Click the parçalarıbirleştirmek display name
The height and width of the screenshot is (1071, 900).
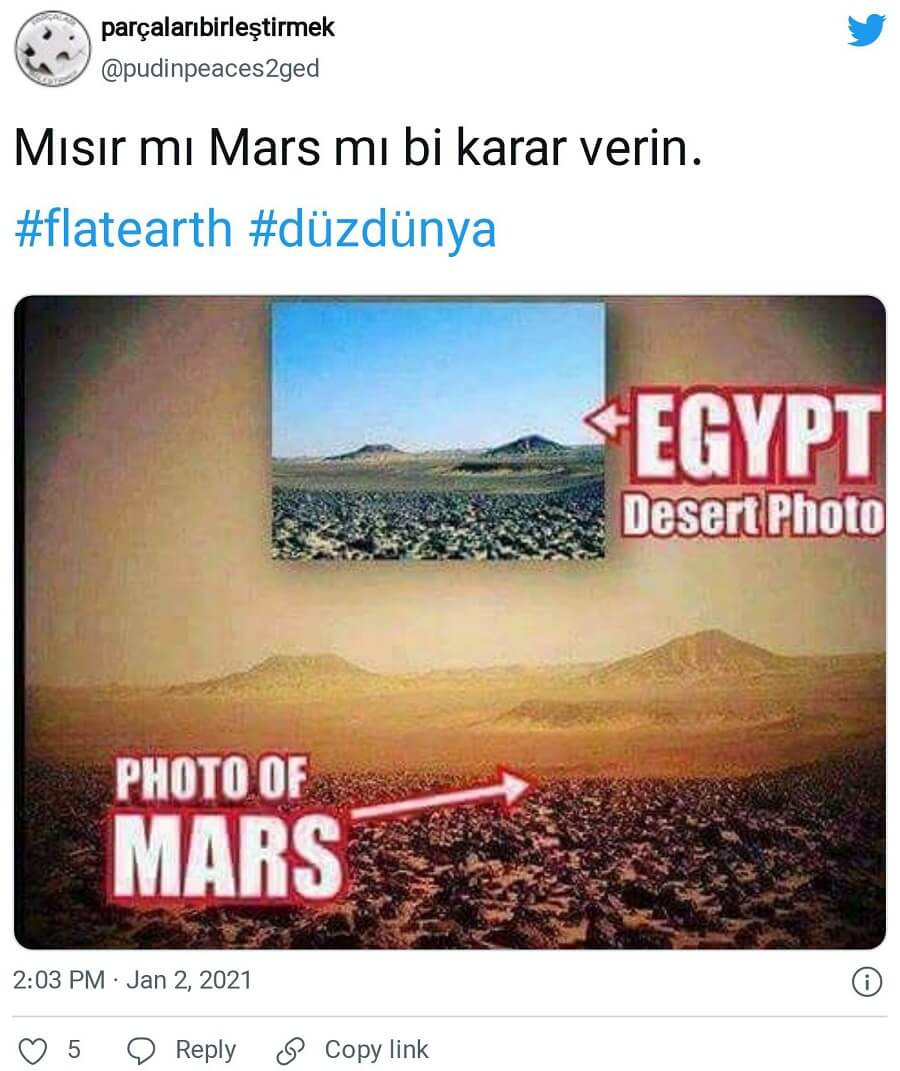(x=218, y=28)
